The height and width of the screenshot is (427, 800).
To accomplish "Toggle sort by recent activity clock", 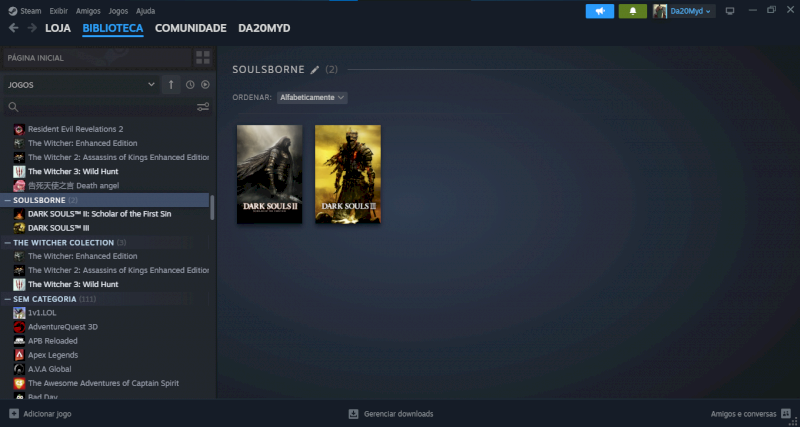I will tap(190, 85).
